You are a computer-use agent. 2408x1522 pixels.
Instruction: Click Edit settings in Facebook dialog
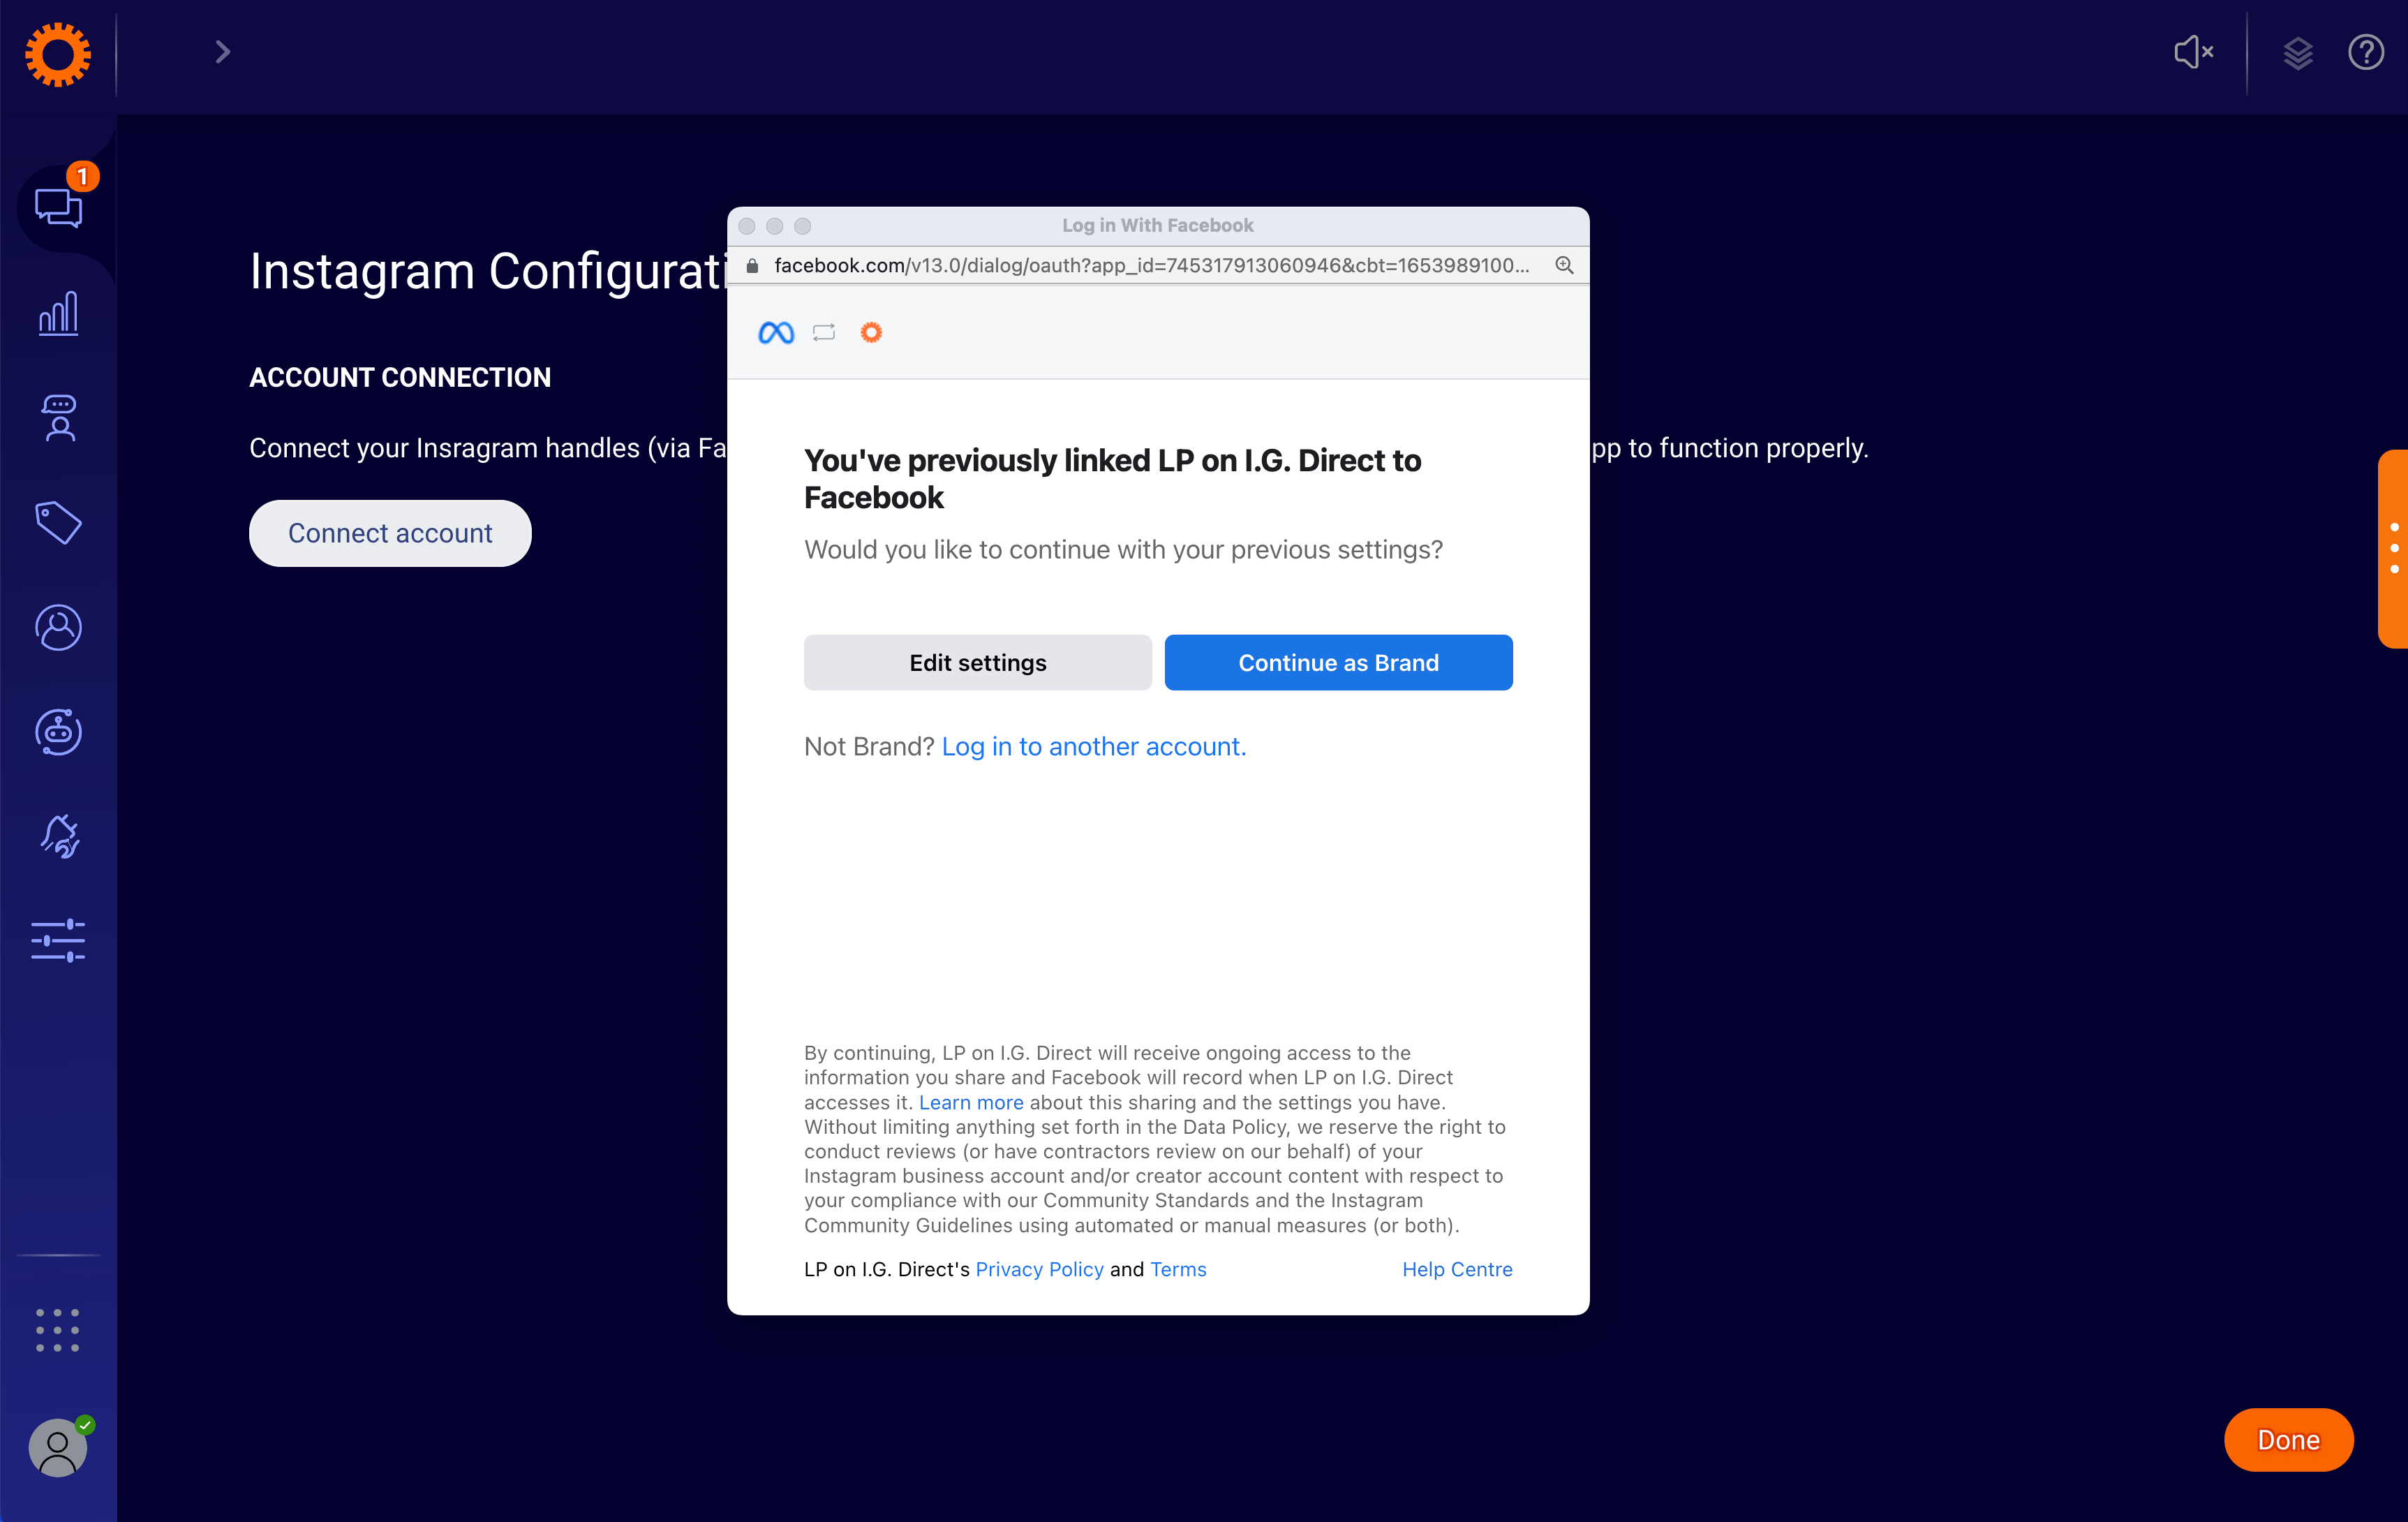click(x=977, y=662)
